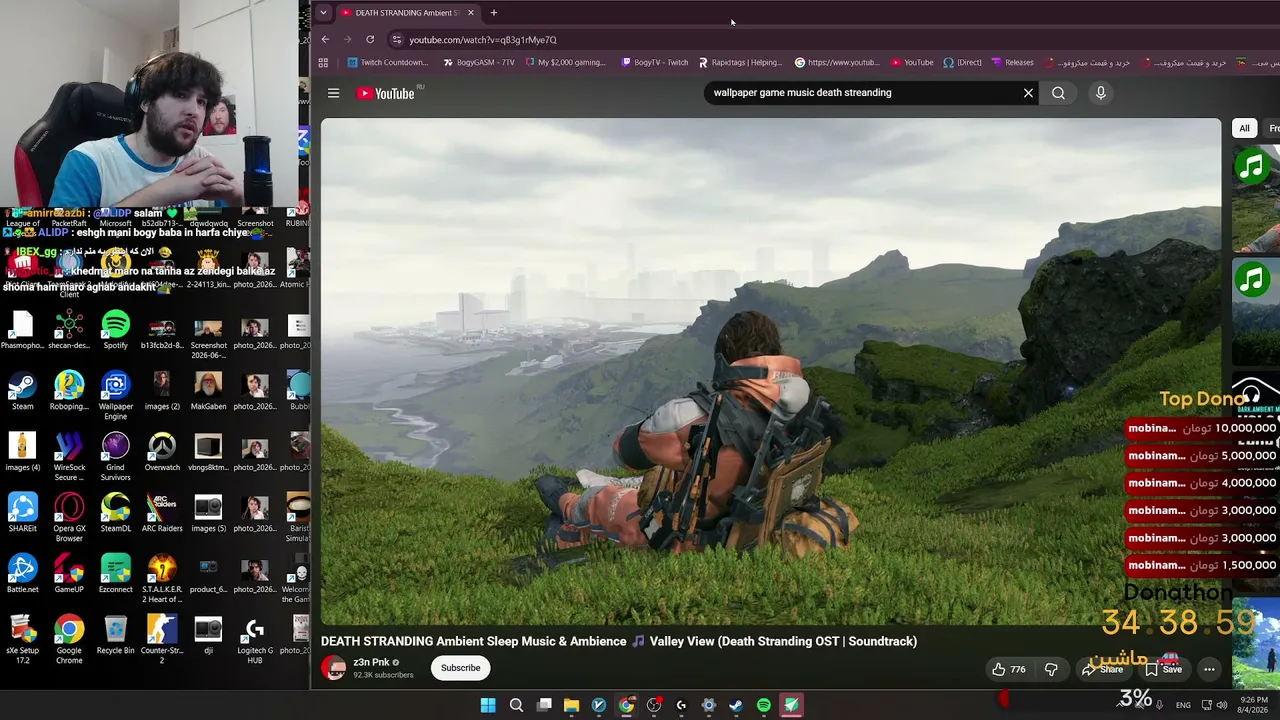
Task: Select the Spotify desktop shortcut
Action: tap(115, 330)
